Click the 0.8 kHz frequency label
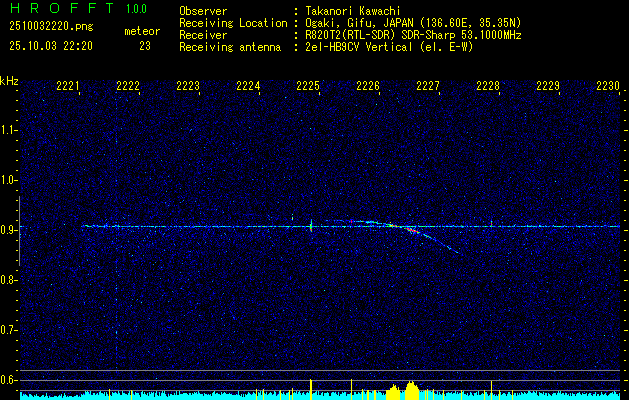The image size is (629, 400). [x=8, y=280]
